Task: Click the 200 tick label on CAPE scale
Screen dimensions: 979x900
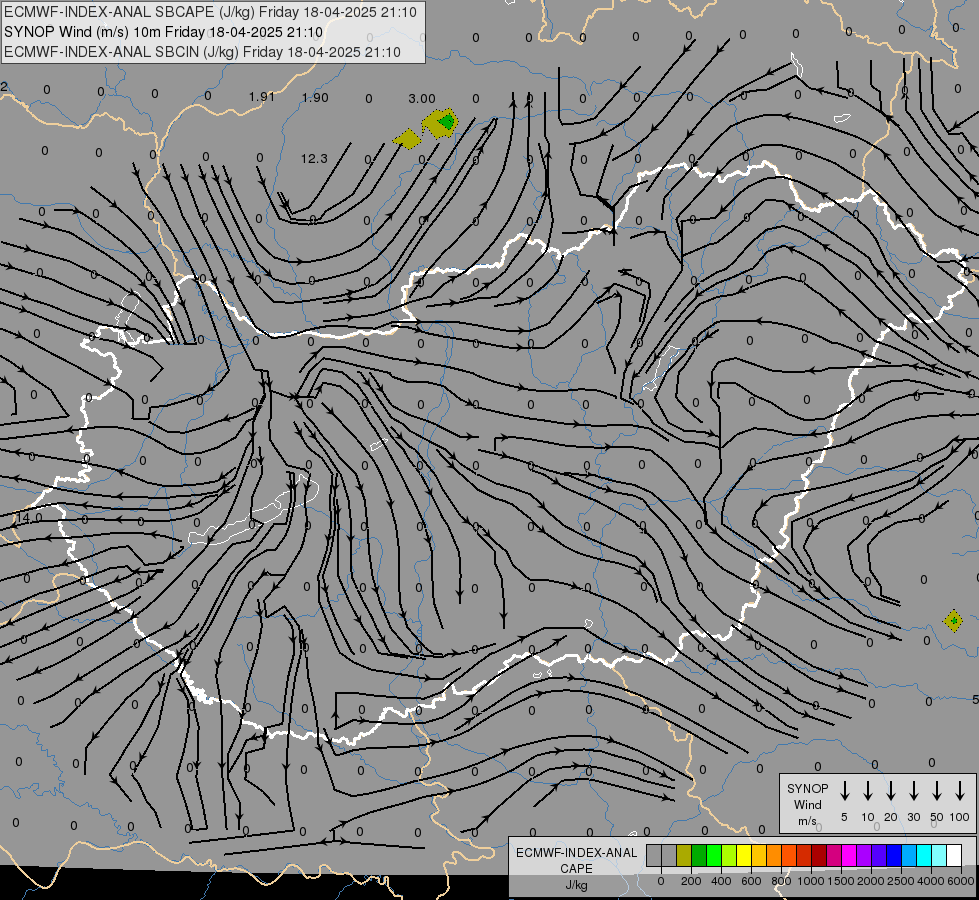Action: [x=691, y=881]
